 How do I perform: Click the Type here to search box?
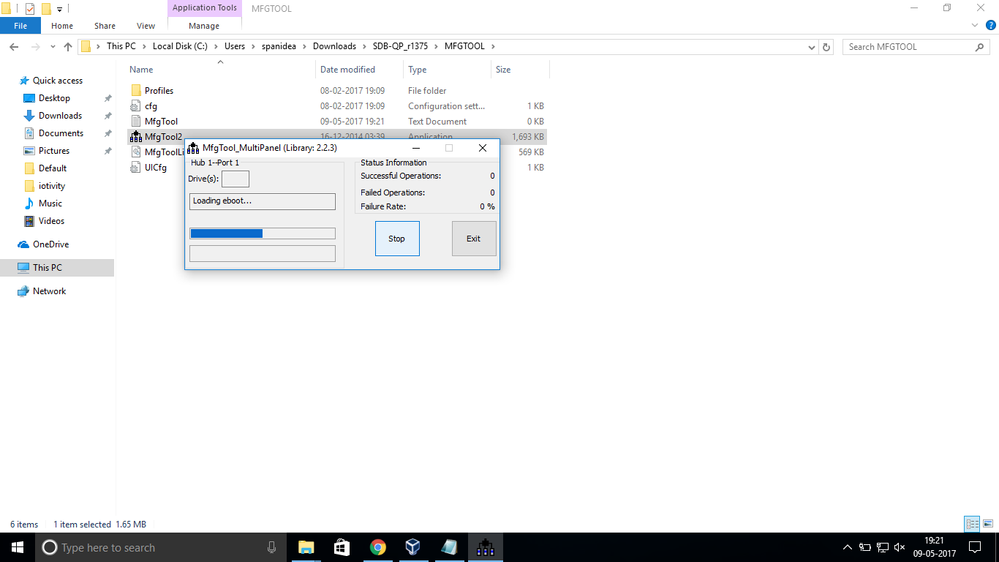point(162,547)
